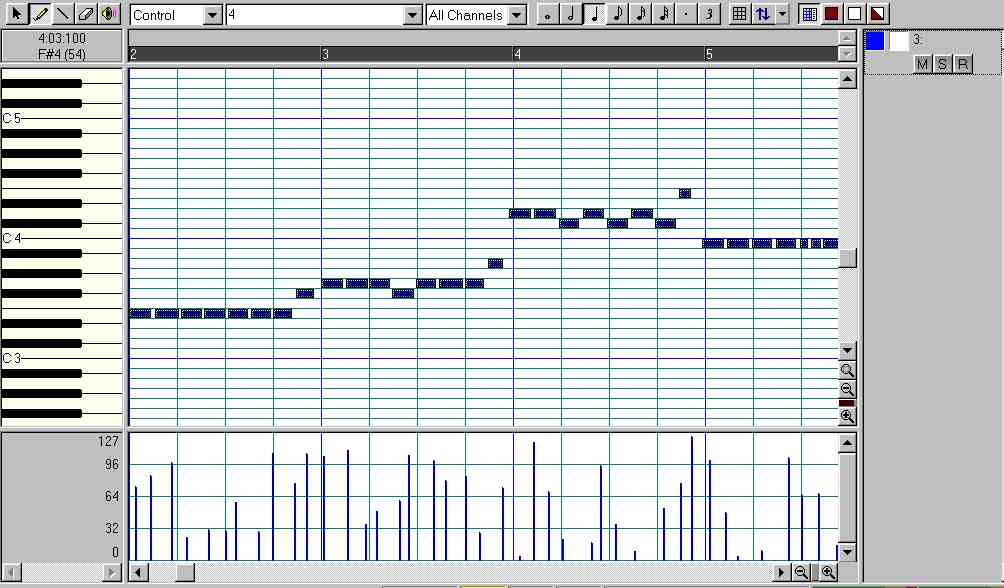
Task: Click the C 5 piano key
Action: pos(61,118)
